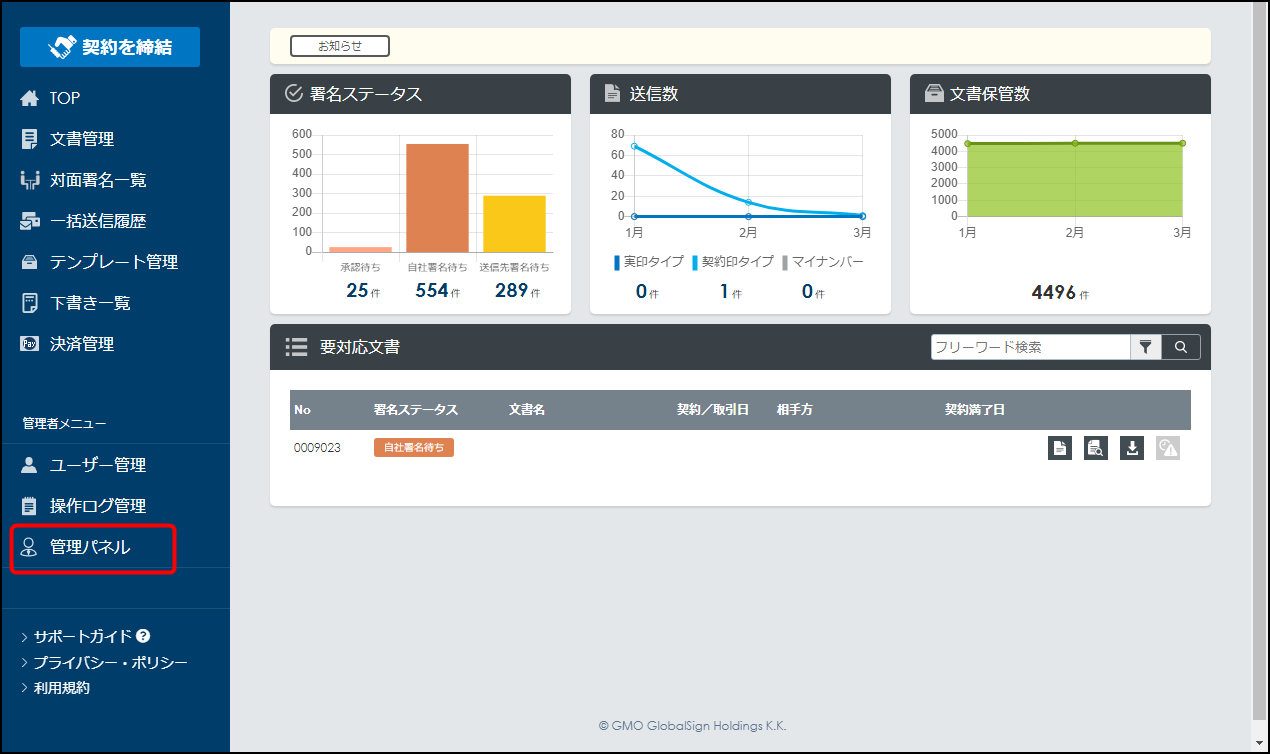Click the お知らせ button
Screen dimensions: 1270x754
point(340,46)
